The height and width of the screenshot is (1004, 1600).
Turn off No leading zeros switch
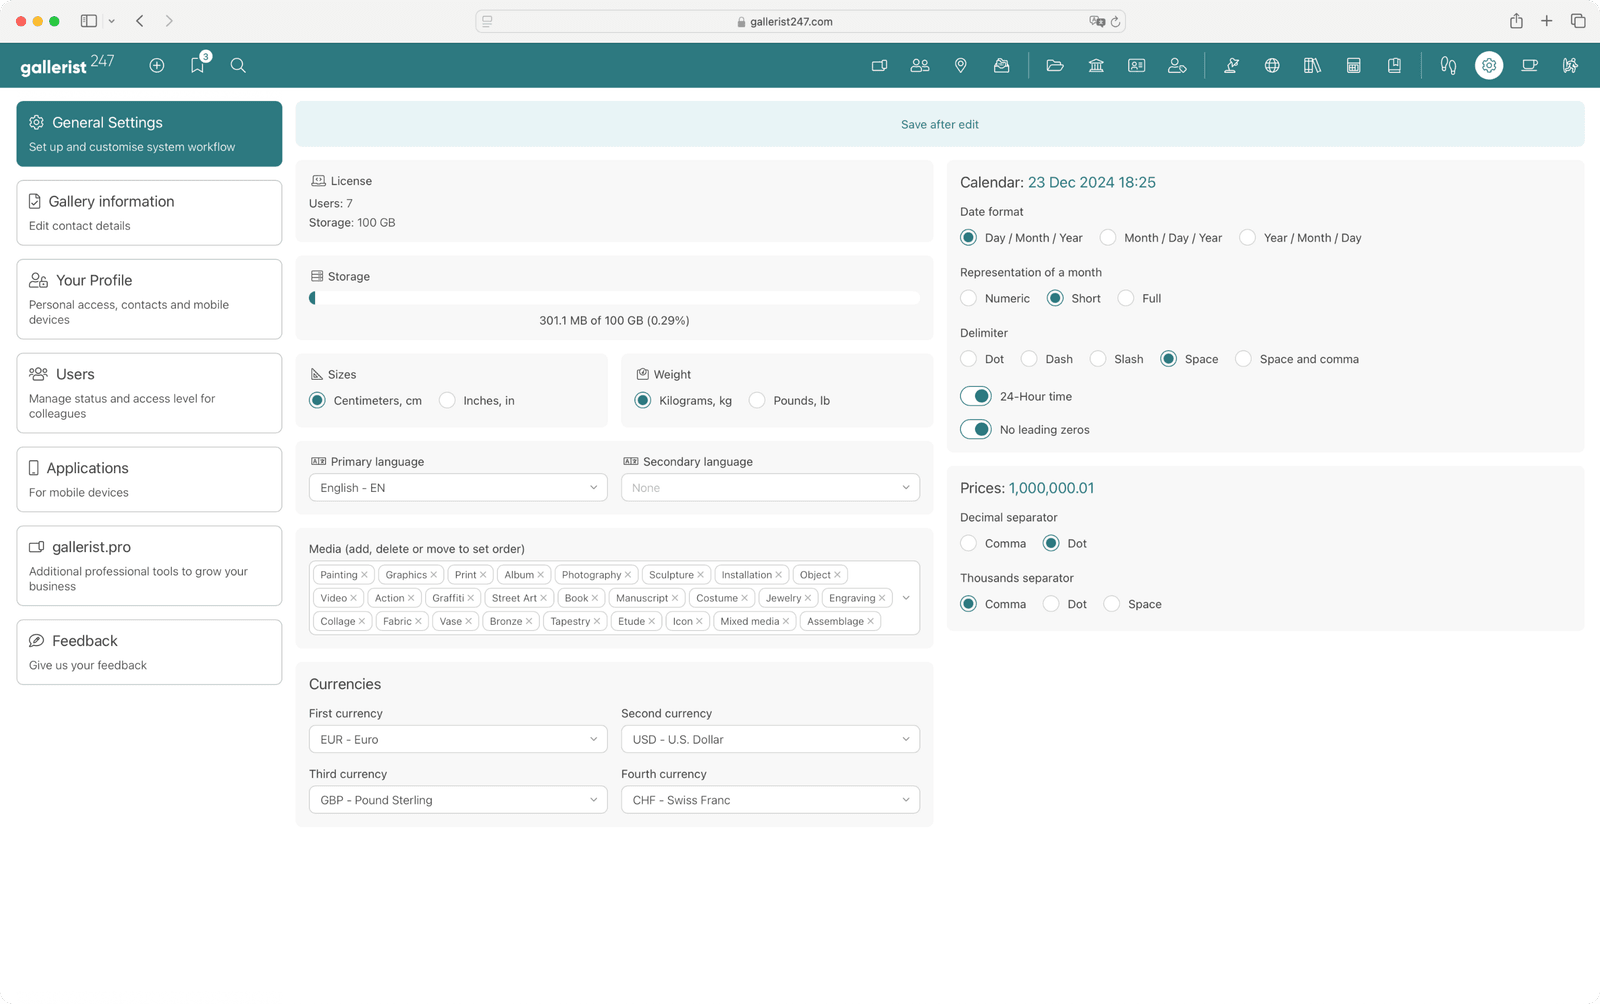point(976,429)
